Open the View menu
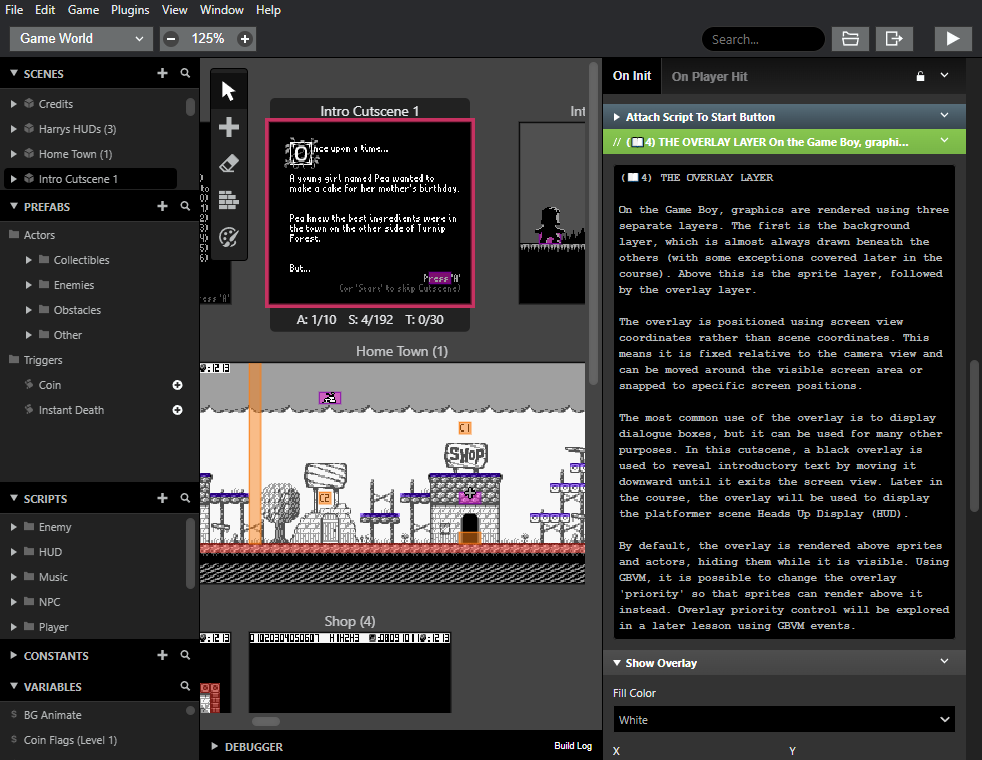The image size is (982, 760). 174,10
